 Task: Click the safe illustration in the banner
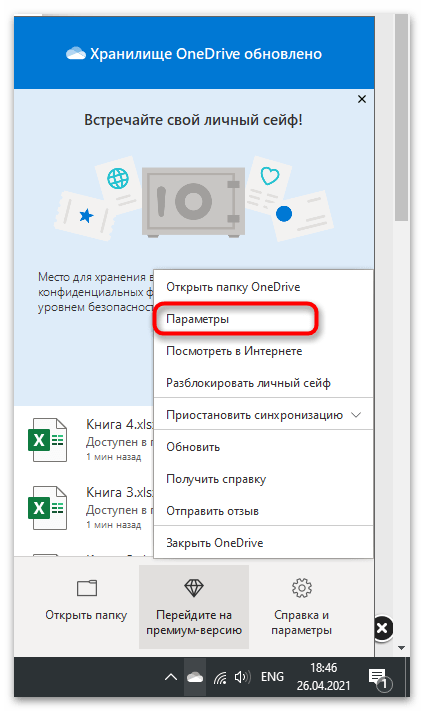coord(194,201)
